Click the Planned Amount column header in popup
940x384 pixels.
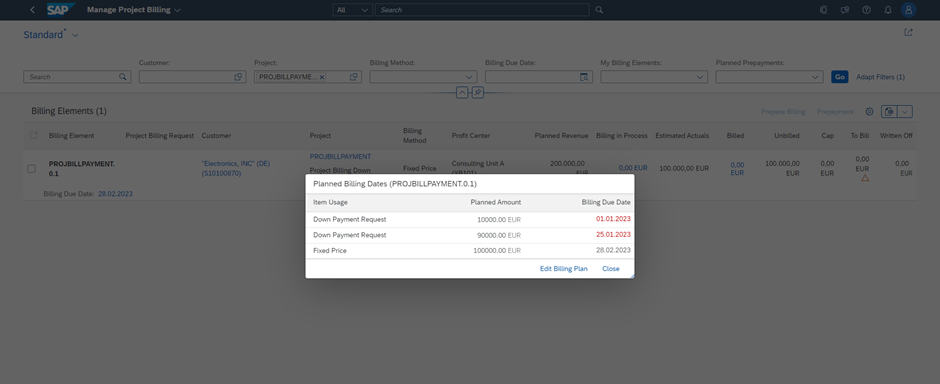[496, 202]
